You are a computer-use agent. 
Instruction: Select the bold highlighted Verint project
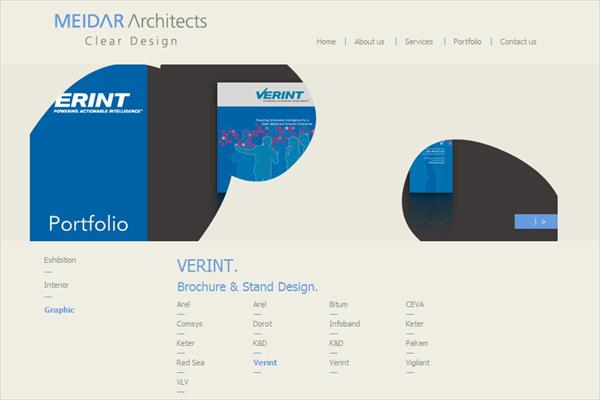pyautogui.click(x=265, y=362)
